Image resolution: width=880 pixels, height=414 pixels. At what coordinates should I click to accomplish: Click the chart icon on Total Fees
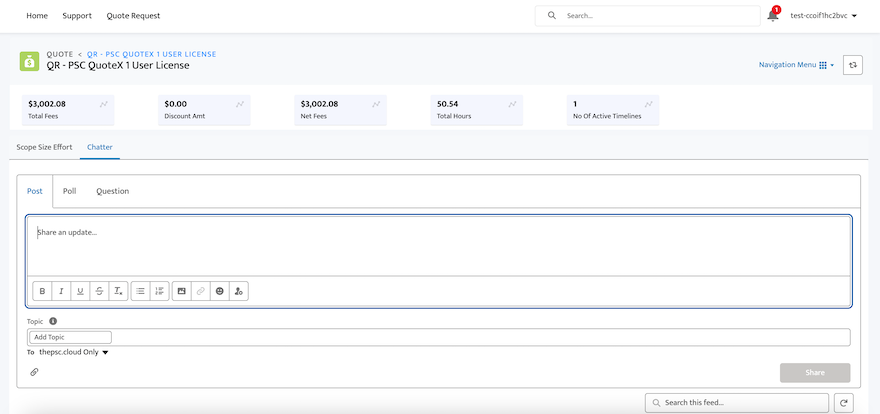point(104,104)
